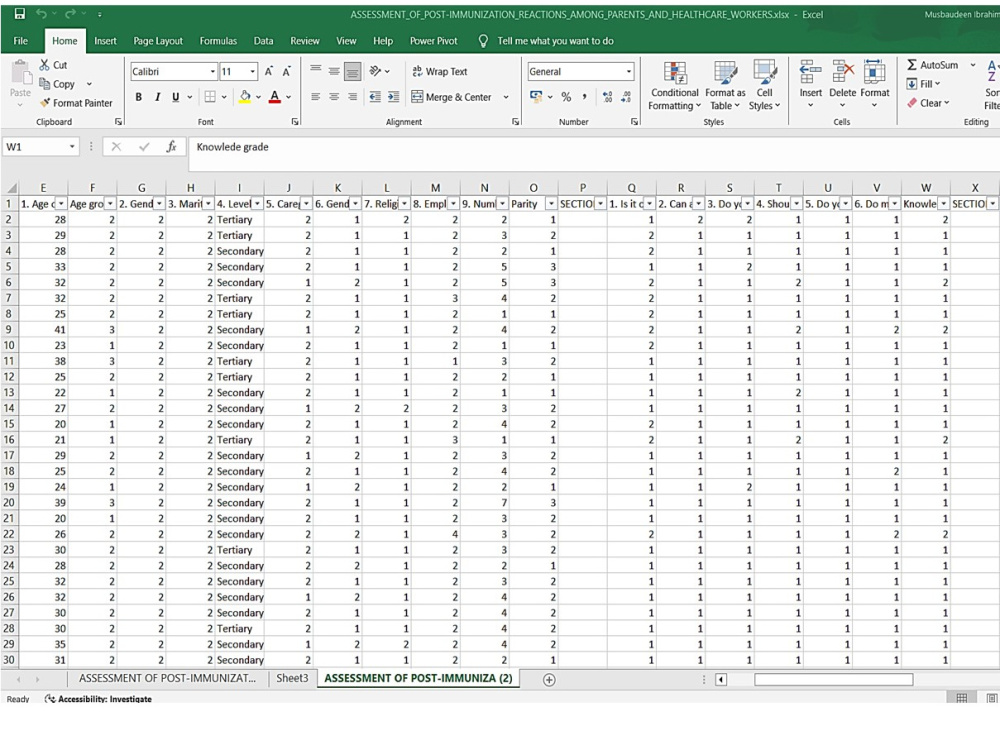Switch to the Insert ribbon tab
Screen dimensions: 1000x750
[x=105, y=41]
